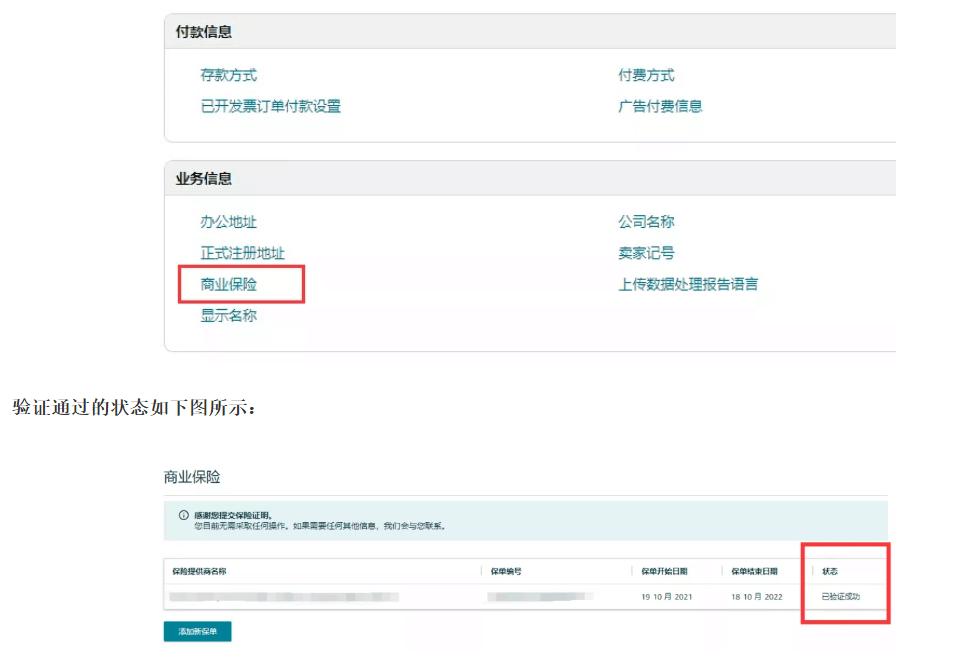This screenshot has height=652, width=961.
Task: Click the 保单编号 column header
Action: (x=506, y=571)
